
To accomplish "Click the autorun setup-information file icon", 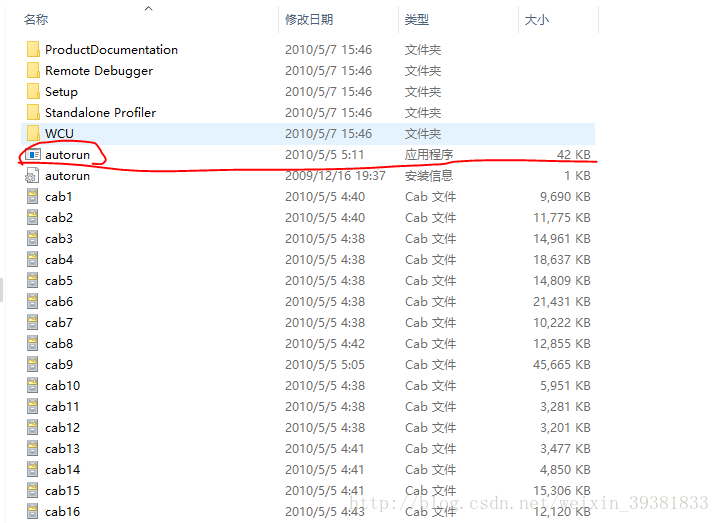I will [32, 175].
